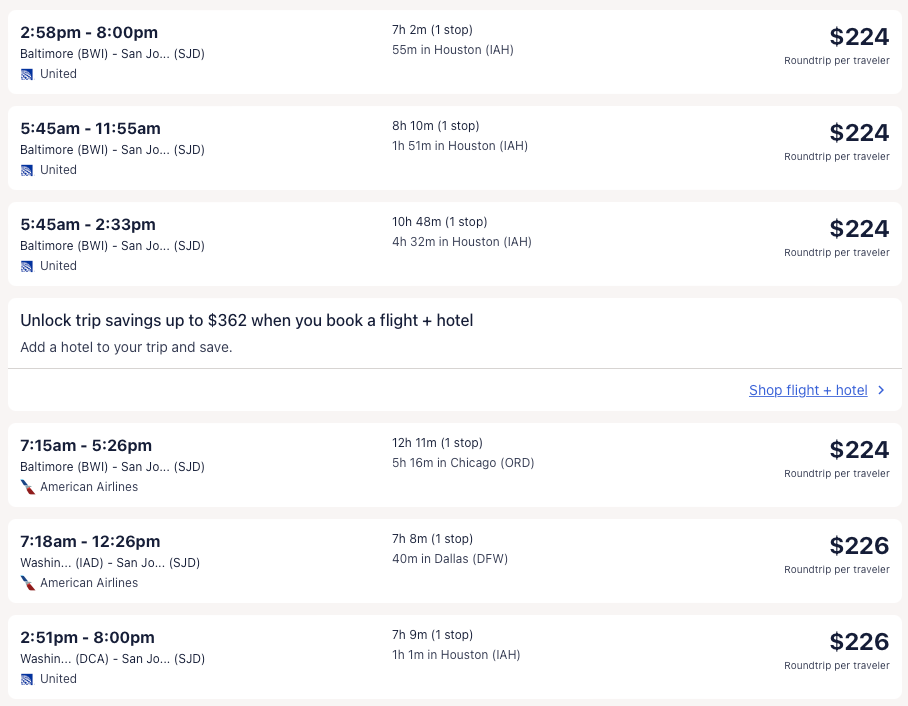Click the $224 price on the 2:58pm flight

(x=858, y=37)
